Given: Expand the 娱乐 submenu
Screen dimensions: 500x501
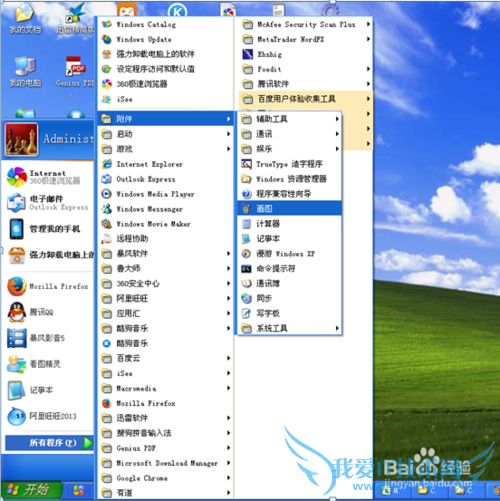Looking at the screenshot, I should 289,149.
